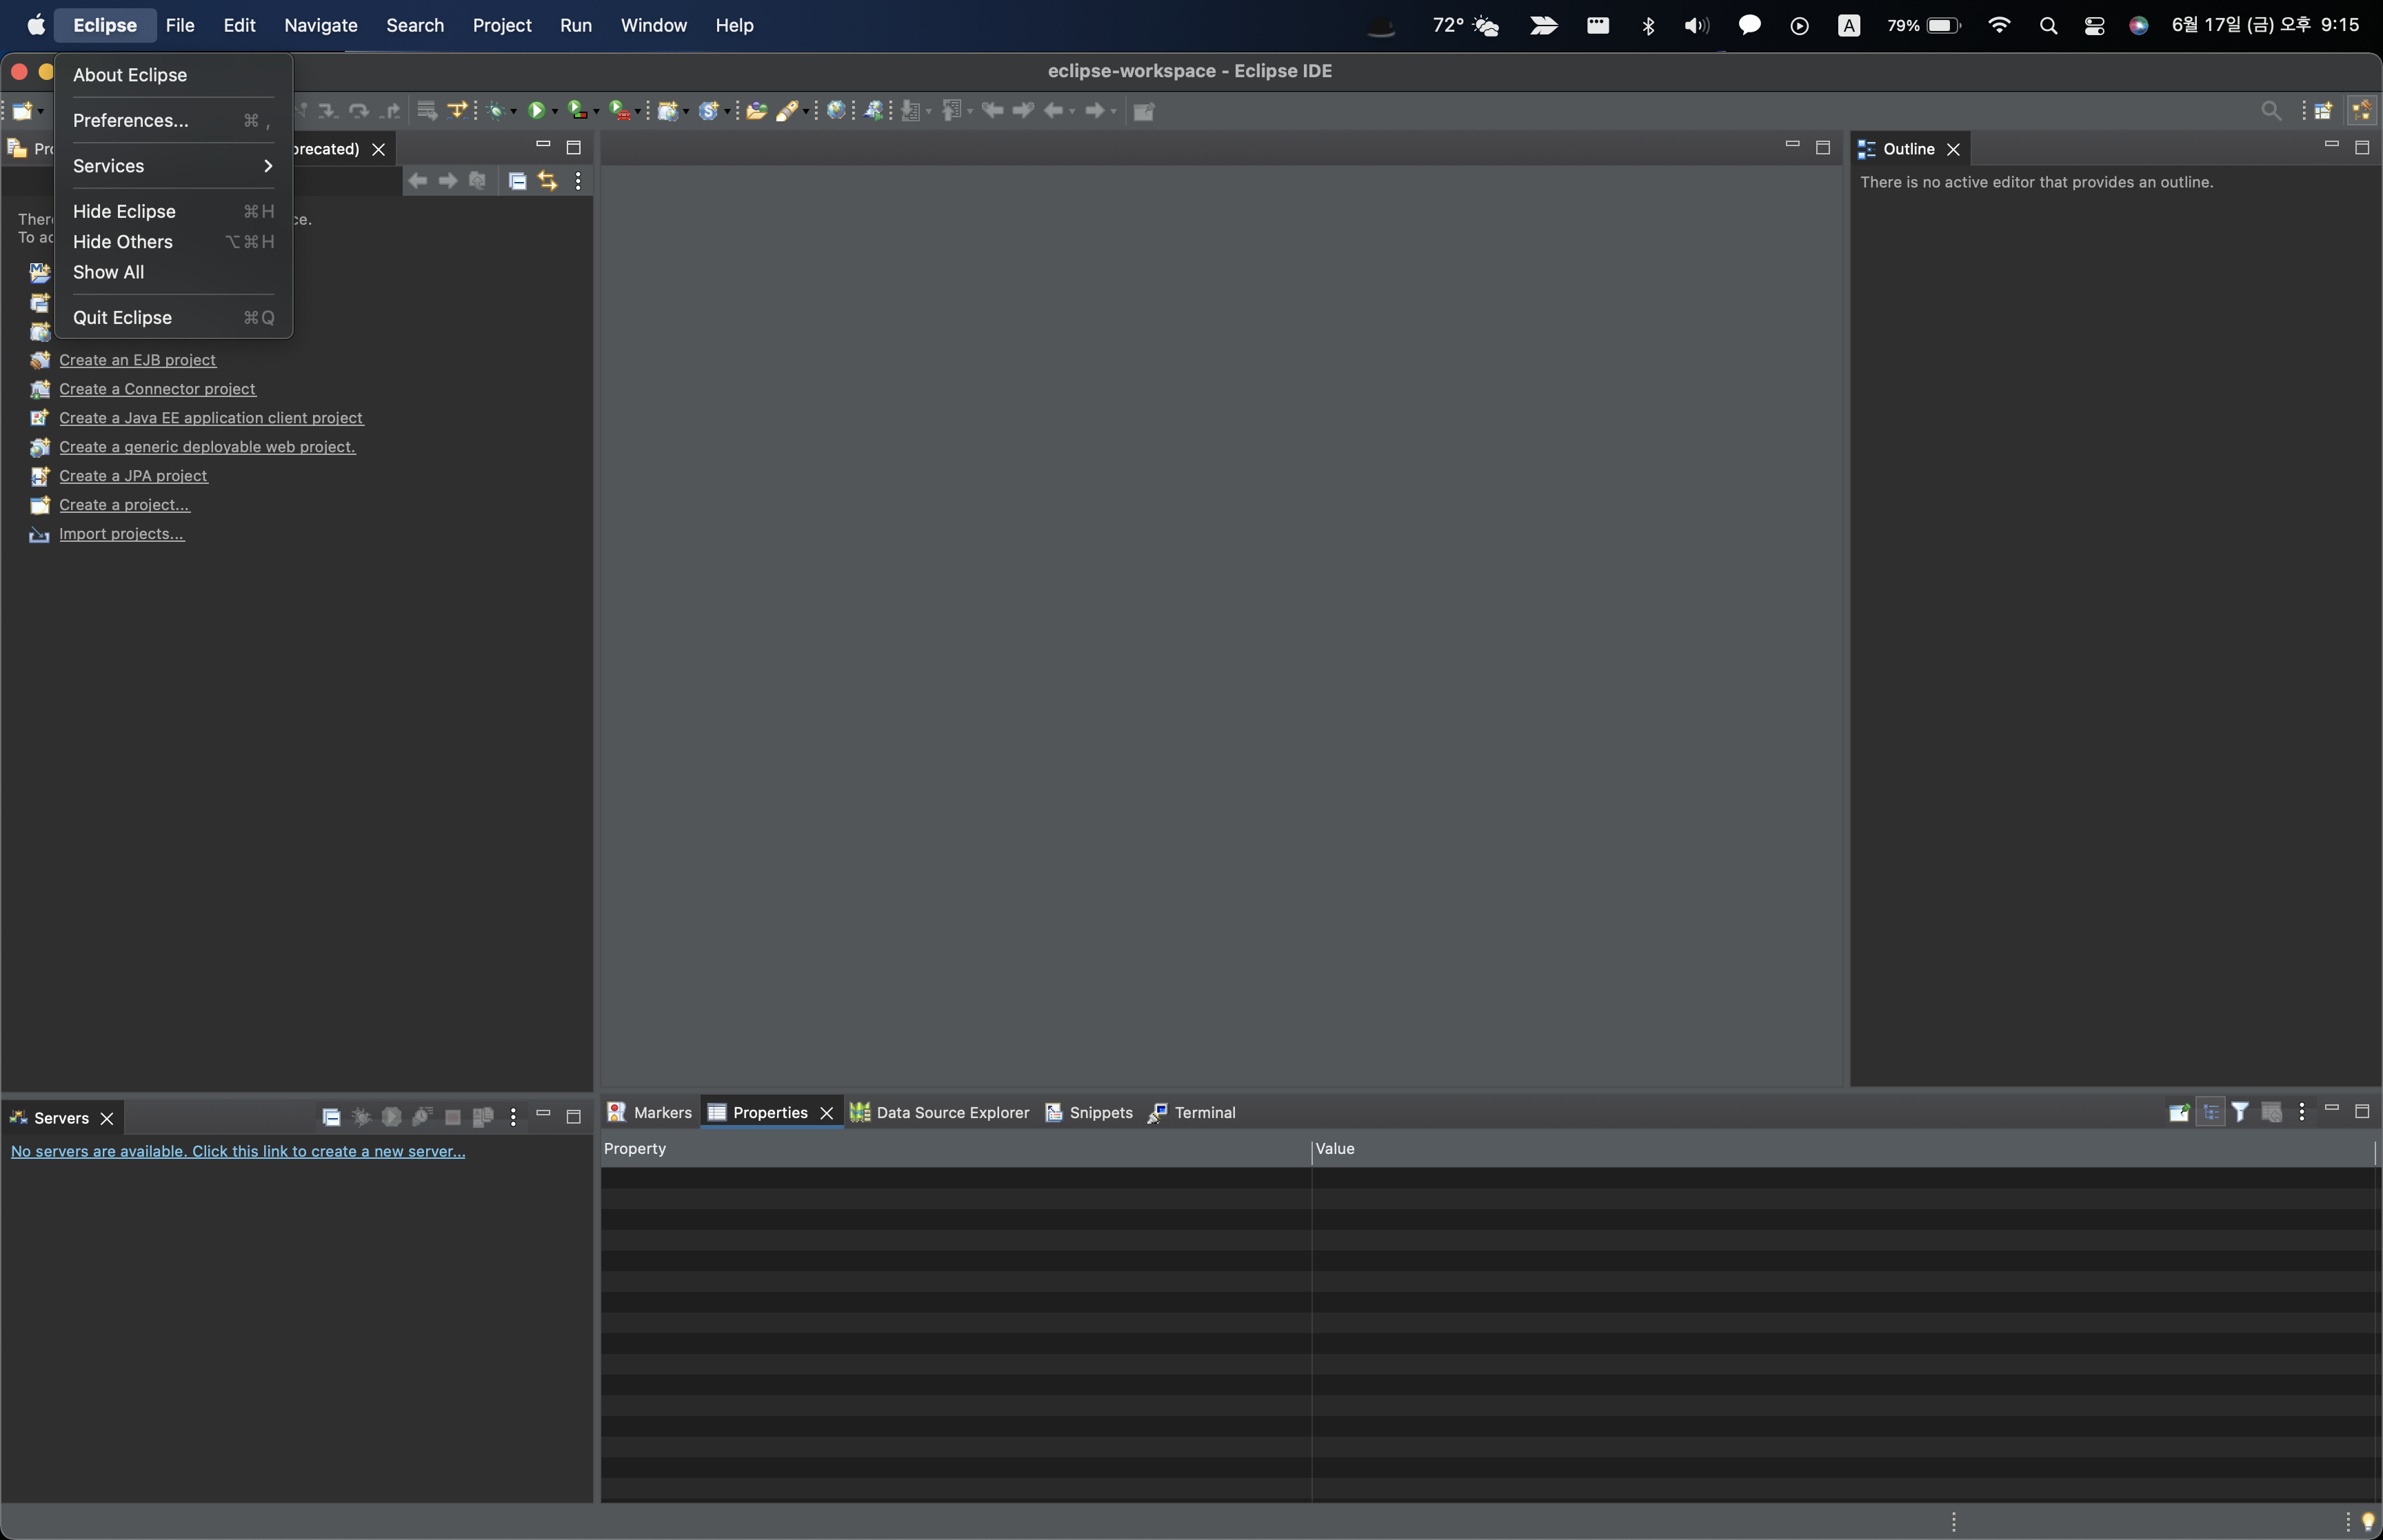Open the Run button dropdown arrow
Viewport: 2383px width, 1540px height.
(x=555, y=111)
